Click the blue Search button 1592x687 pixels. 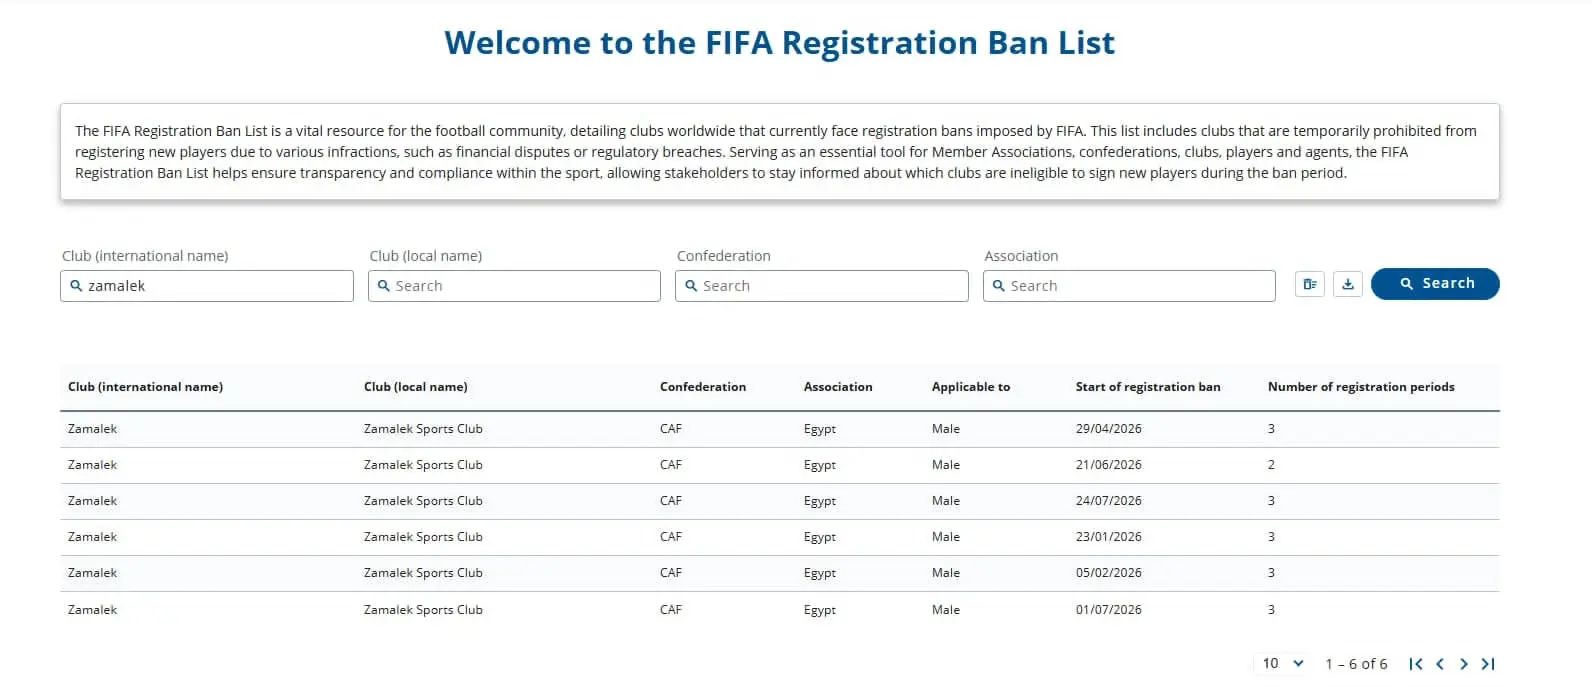point(1435,284)
